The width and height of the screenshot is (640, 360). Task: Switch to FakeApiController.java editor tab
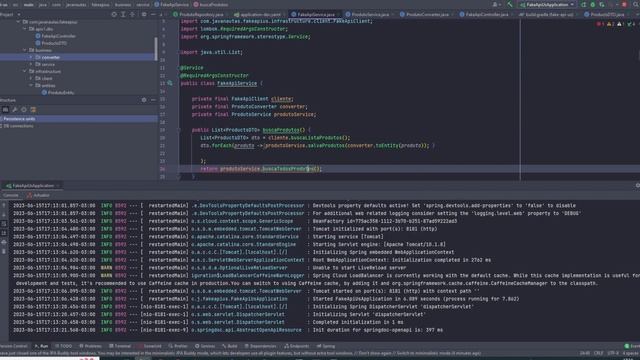point(484,14)
